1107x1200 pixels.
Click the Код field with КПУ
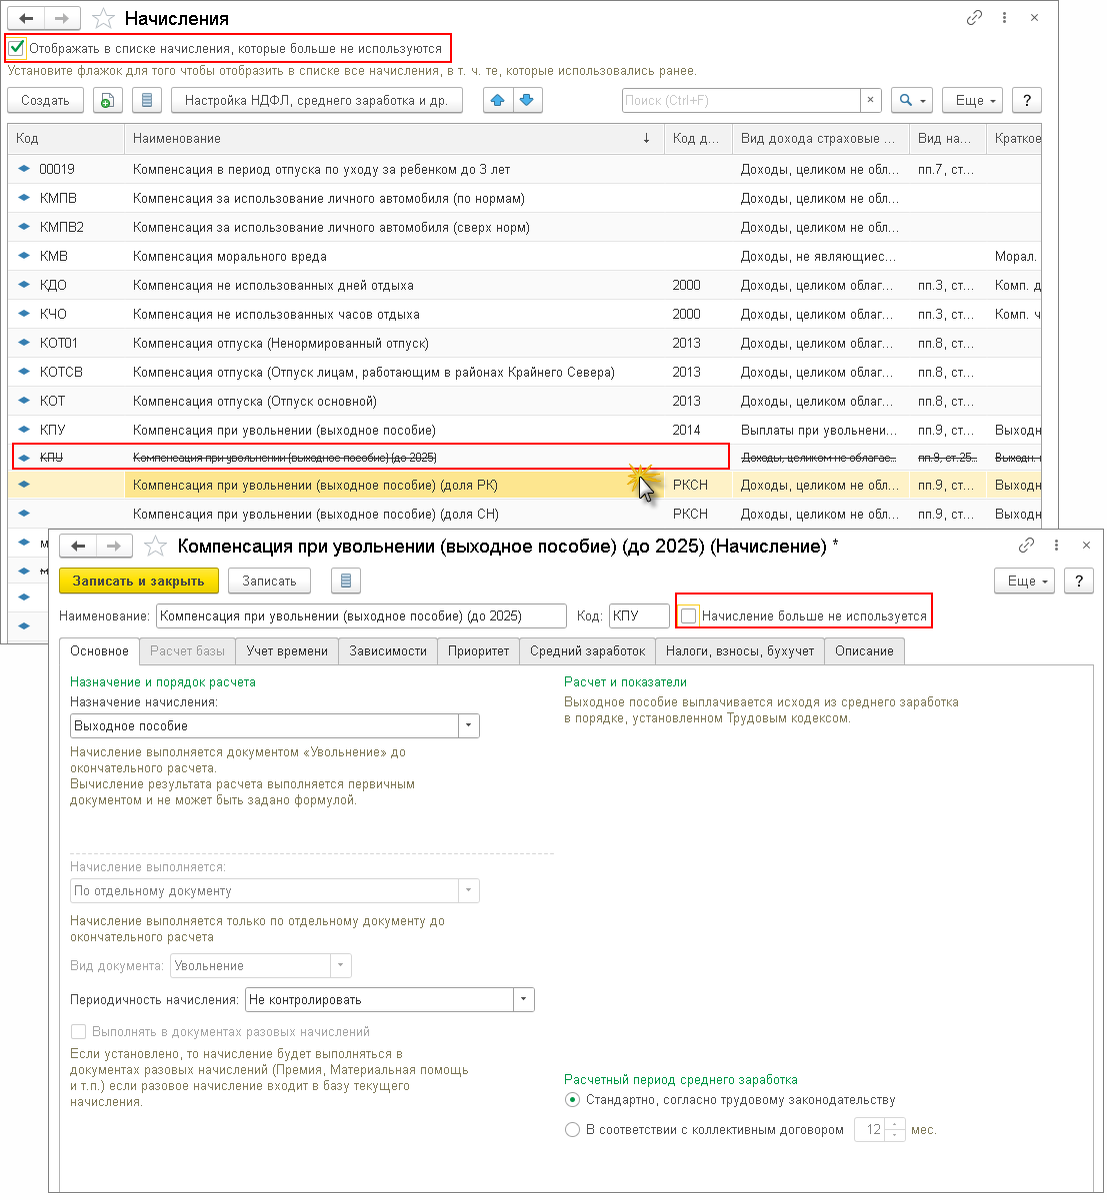pyautogui.click(x=639, y=616)
